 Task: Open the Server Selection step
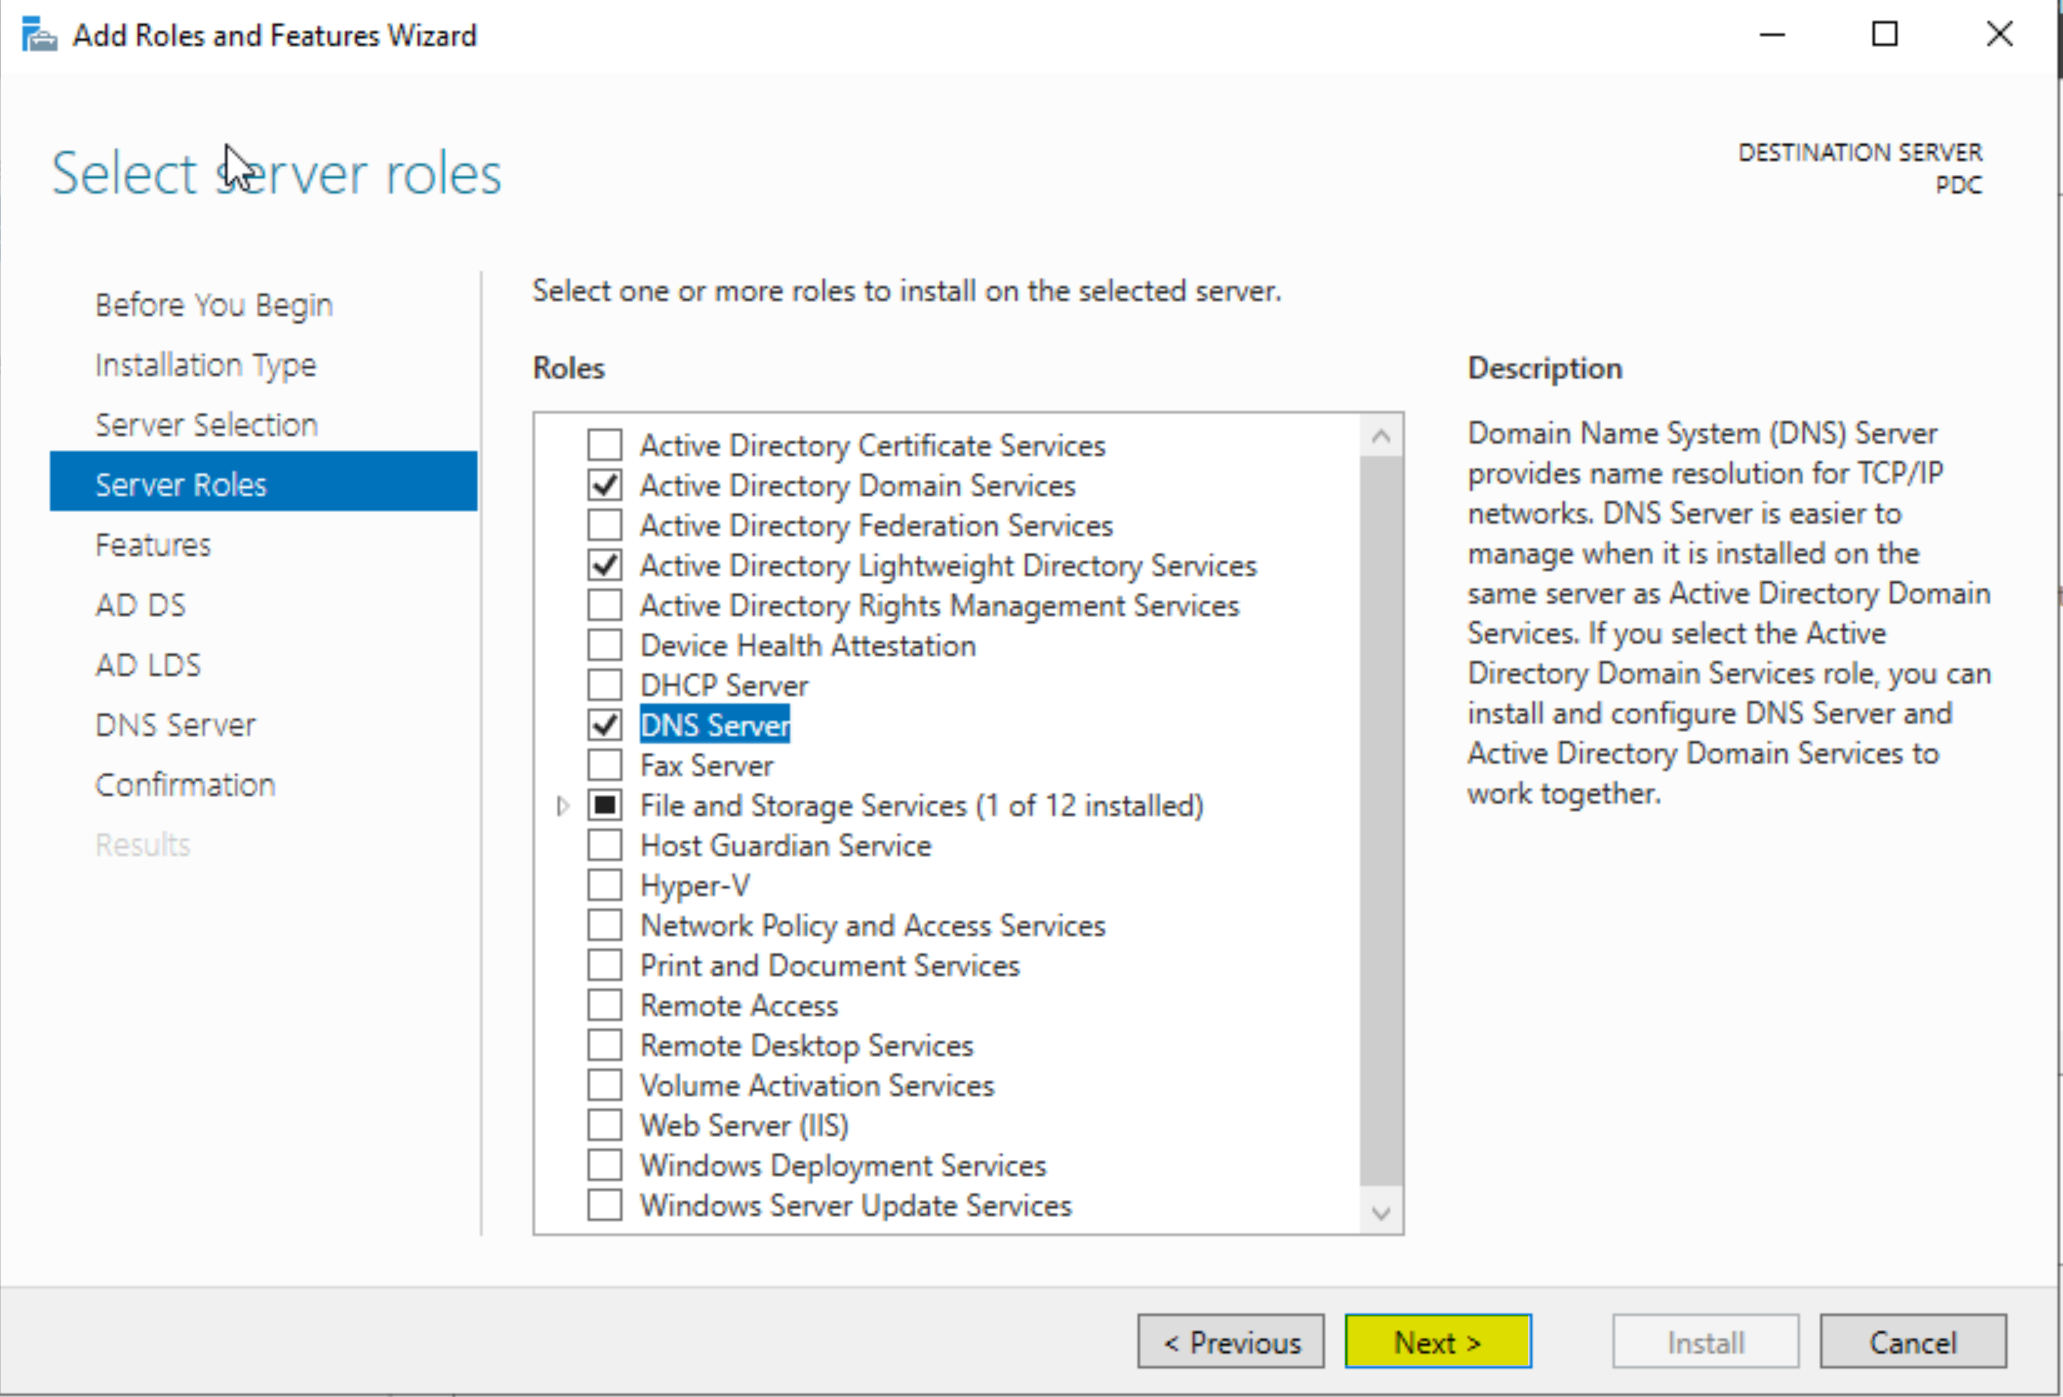pyautogui.click(x=207, y=425)
